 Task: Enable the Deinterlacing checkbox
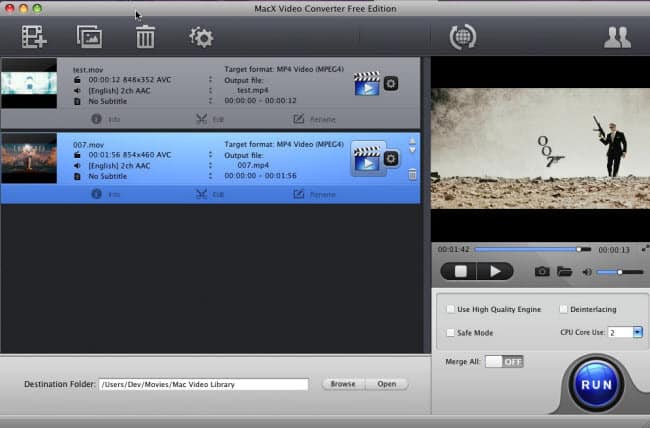(563, 309)
